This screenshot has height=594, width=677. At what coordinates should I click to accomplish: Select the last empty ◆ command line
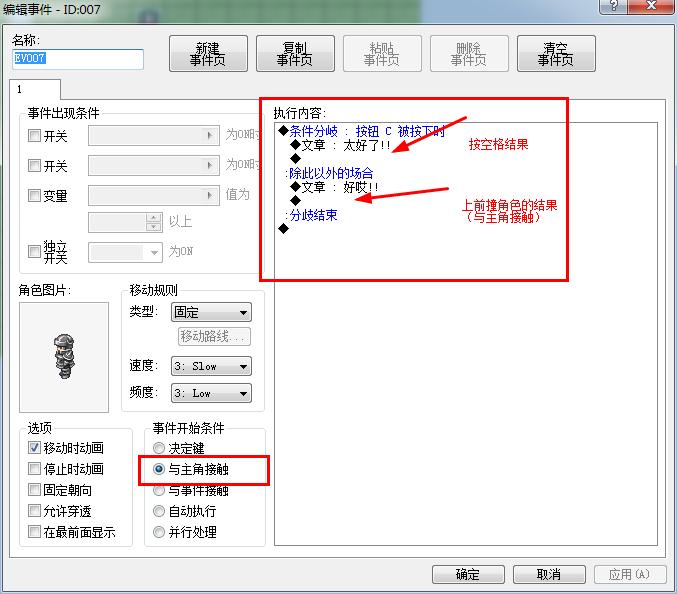pyautogui.click(x=284, y=228)
